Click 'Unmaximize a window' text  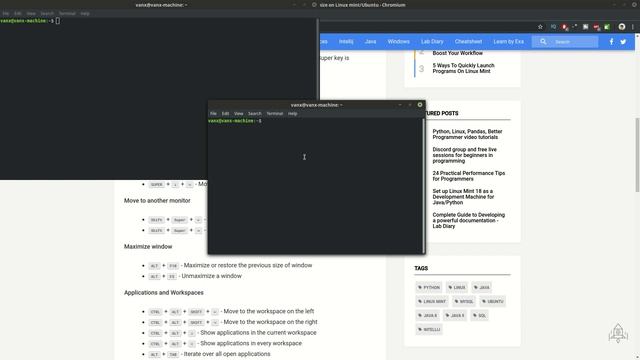click(211, 276)
